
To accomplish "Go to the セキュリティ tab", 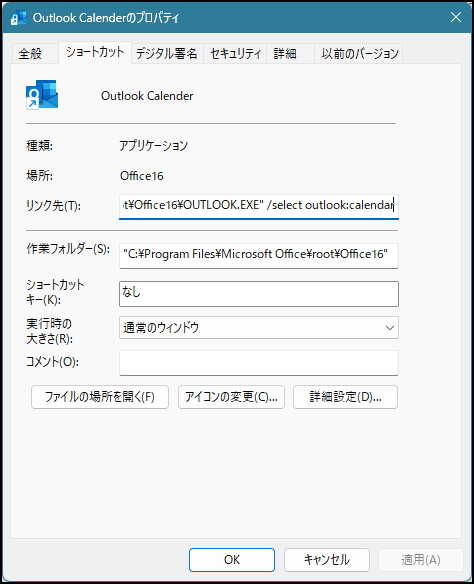I will (235, 54).
